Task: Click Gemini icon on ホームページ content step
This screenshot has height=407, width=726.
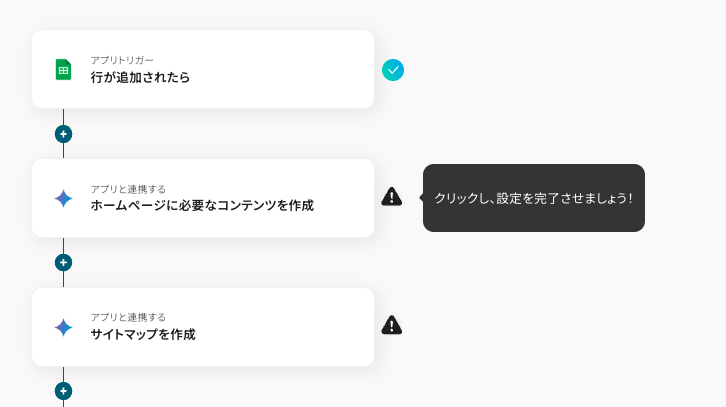Action: coord(63,198)
